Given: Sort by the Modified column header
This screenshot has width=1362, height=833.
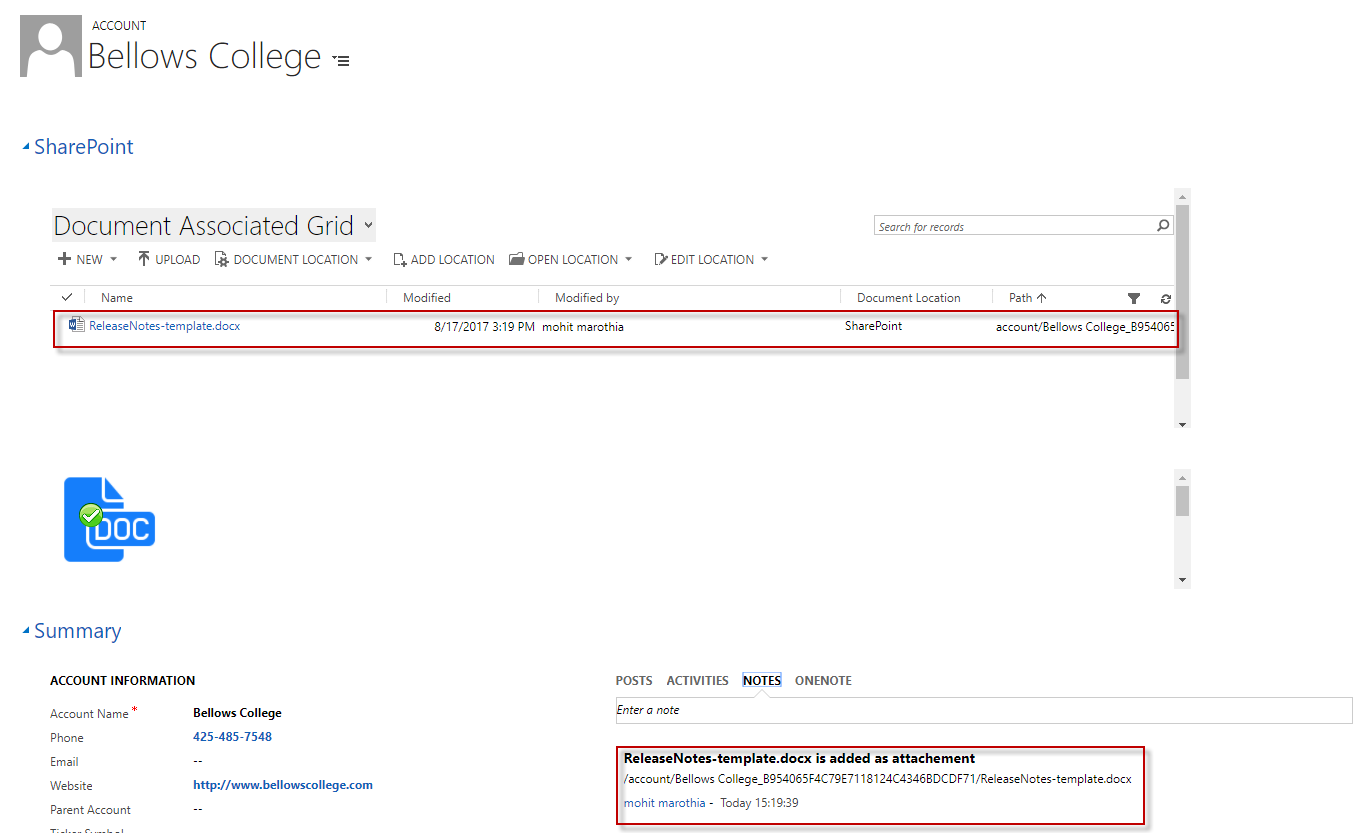Looking at the screenshot, I should tap(427, 298).
